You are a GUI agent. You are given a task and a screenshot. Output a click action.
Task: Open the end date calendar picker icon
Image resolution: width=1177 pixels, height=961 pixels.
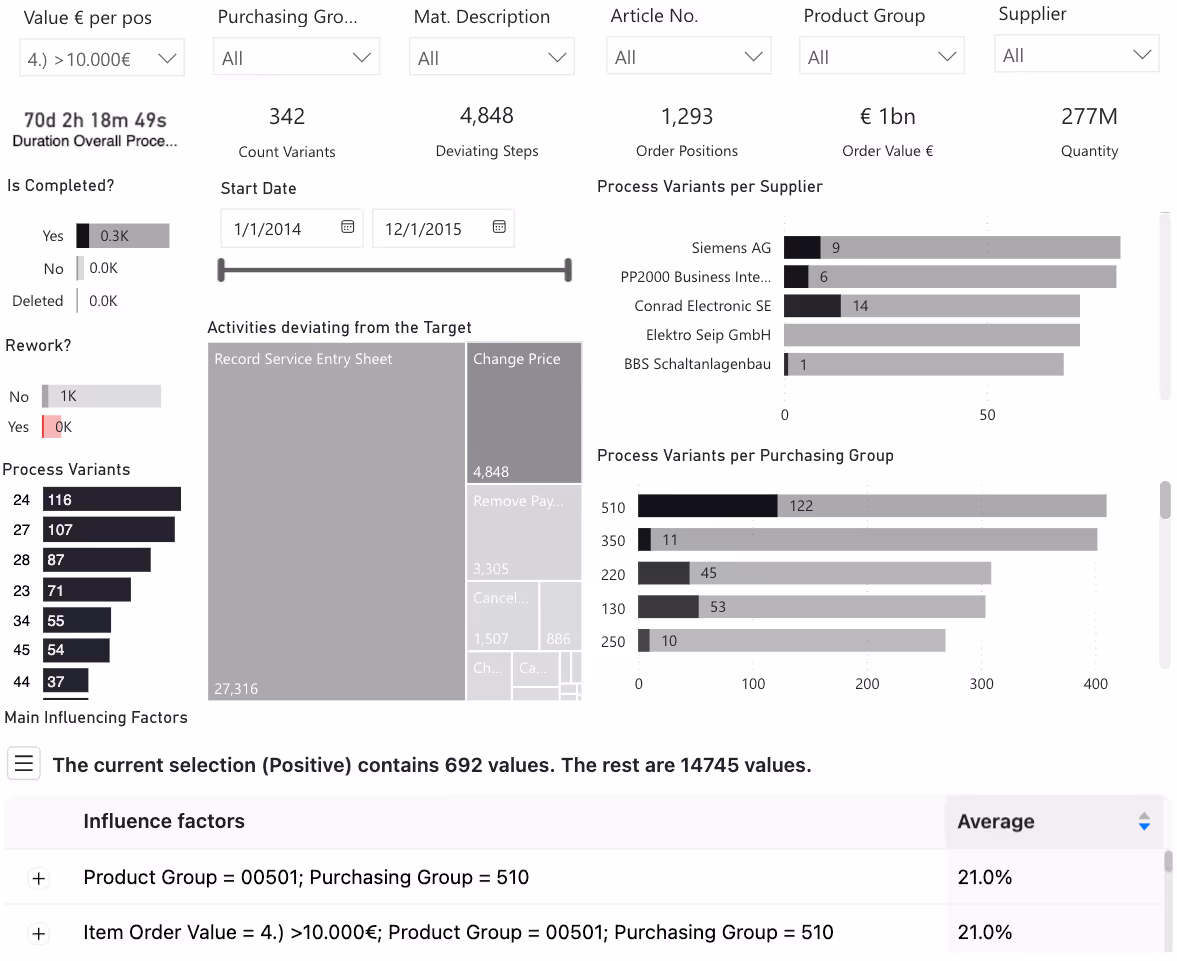499,227
